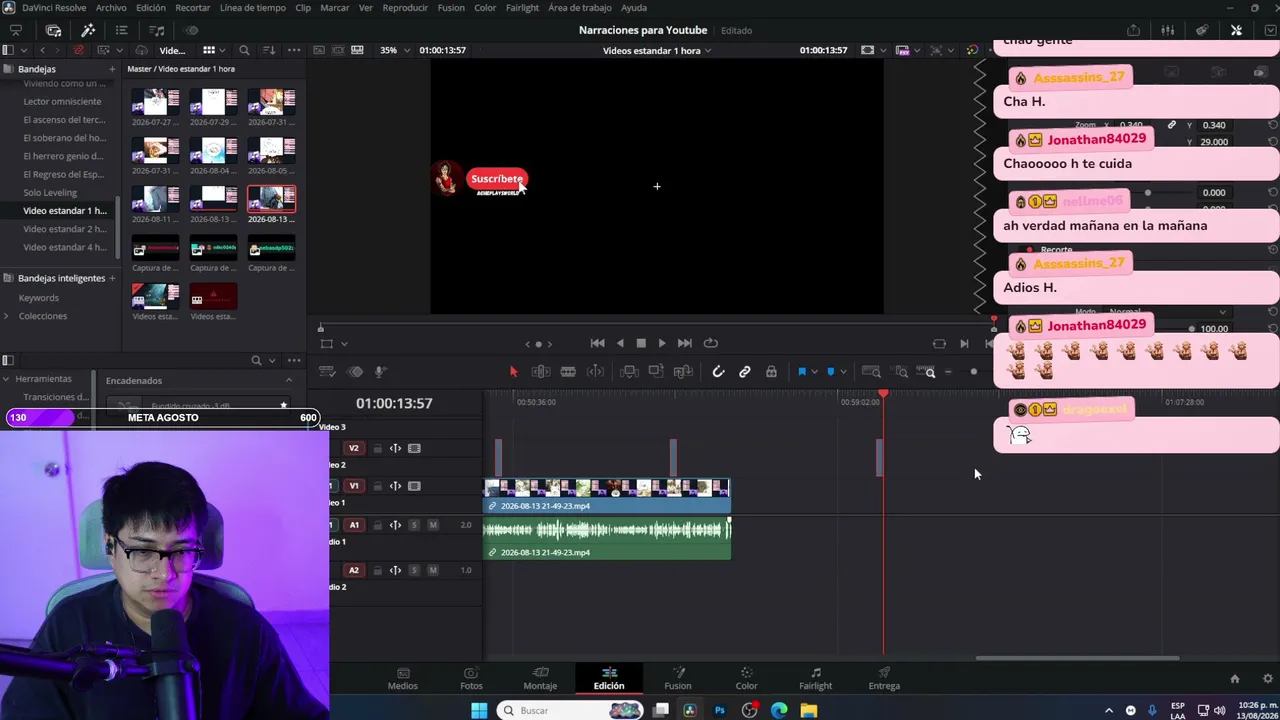Open File Explorer from the taskbar

[x=809, y=710]
